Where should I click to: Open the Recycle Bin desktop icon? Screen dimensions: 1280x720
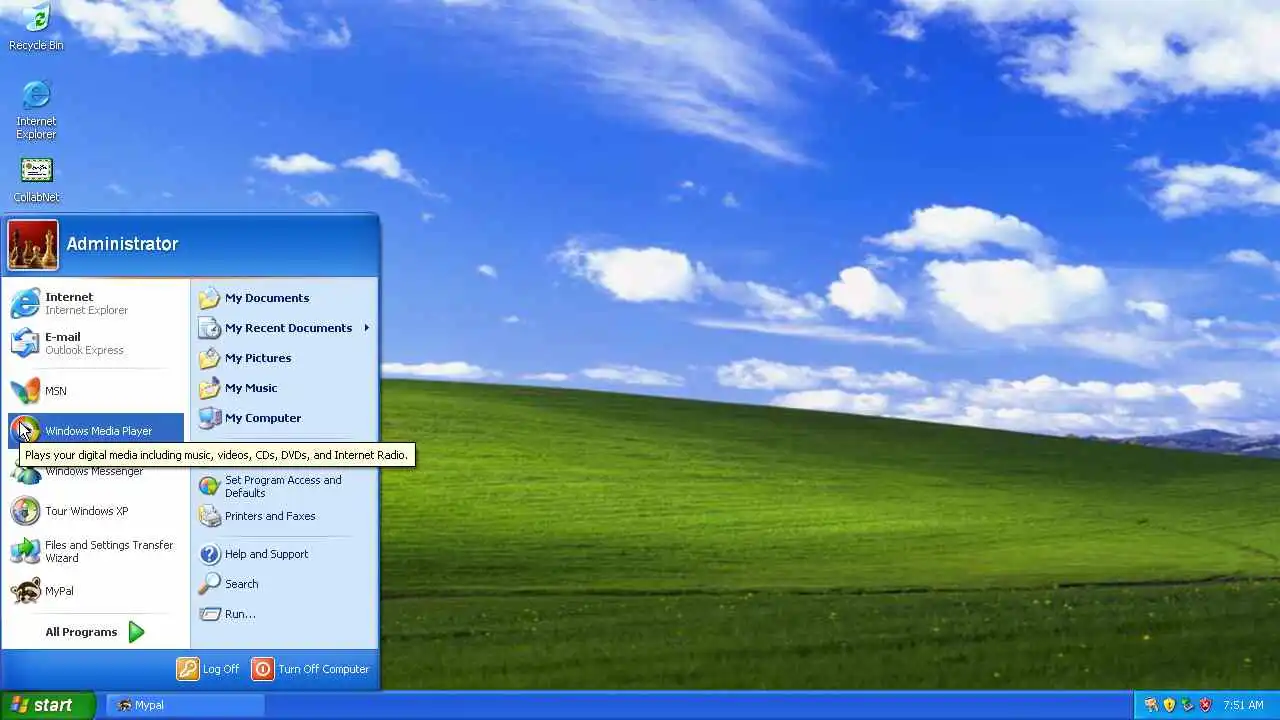point(36,28)
